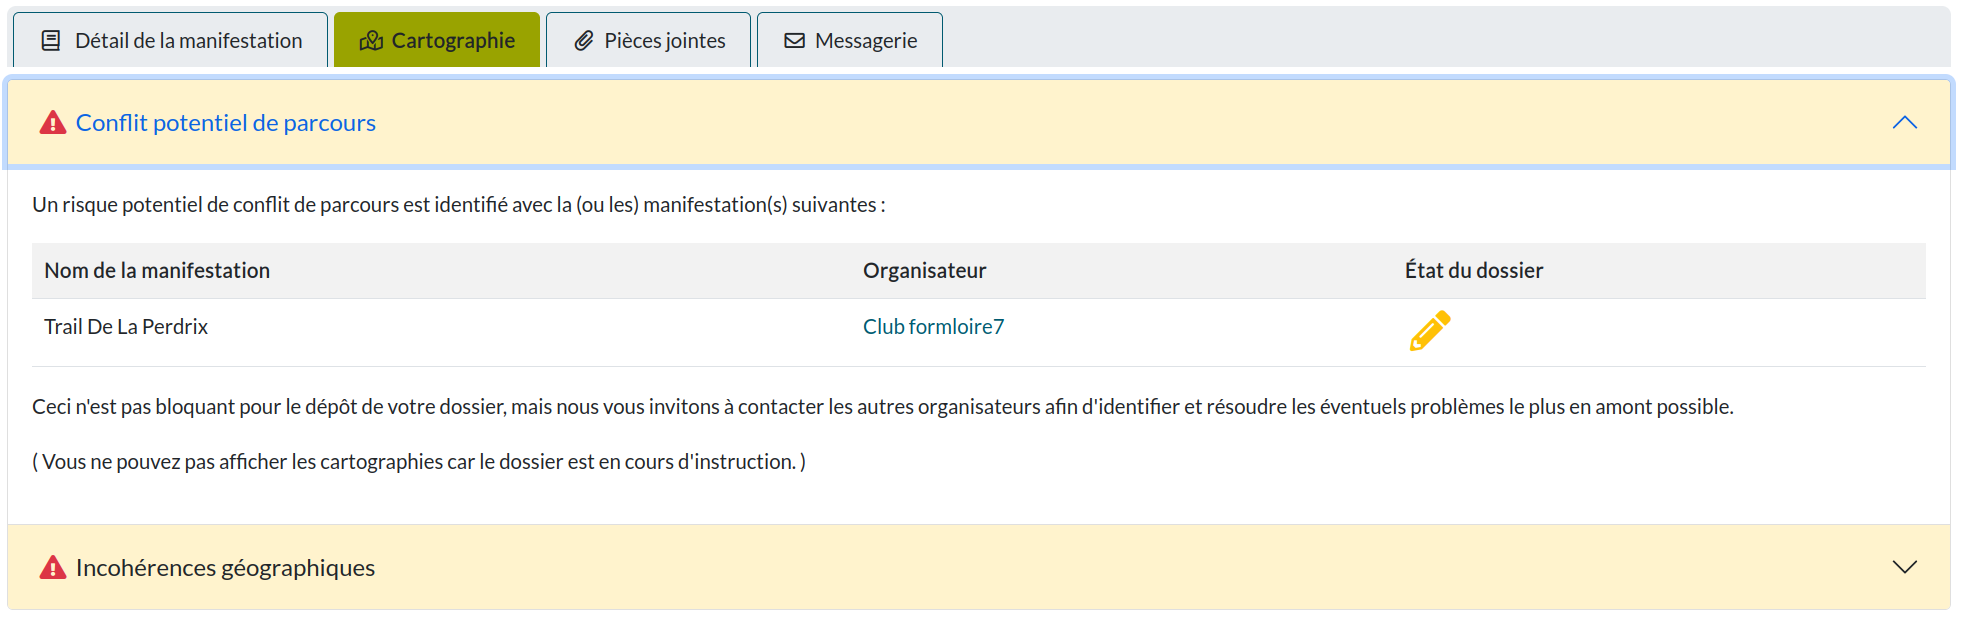Open the Club formloire7 organizer link
Screen dimensions: 1965x620
pyautogui.click(x=933, y=327)
